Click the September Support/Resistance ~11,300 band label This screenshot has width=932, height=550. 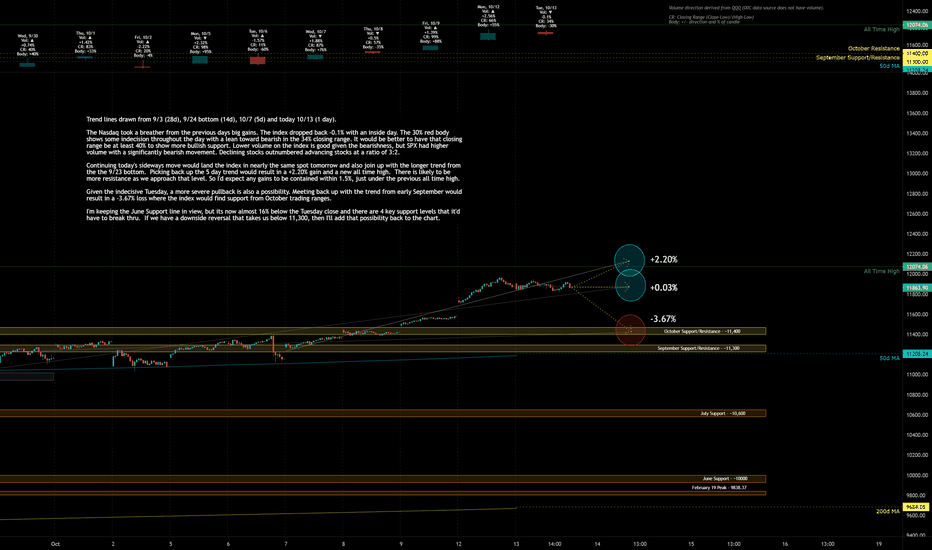pos(698,348)
